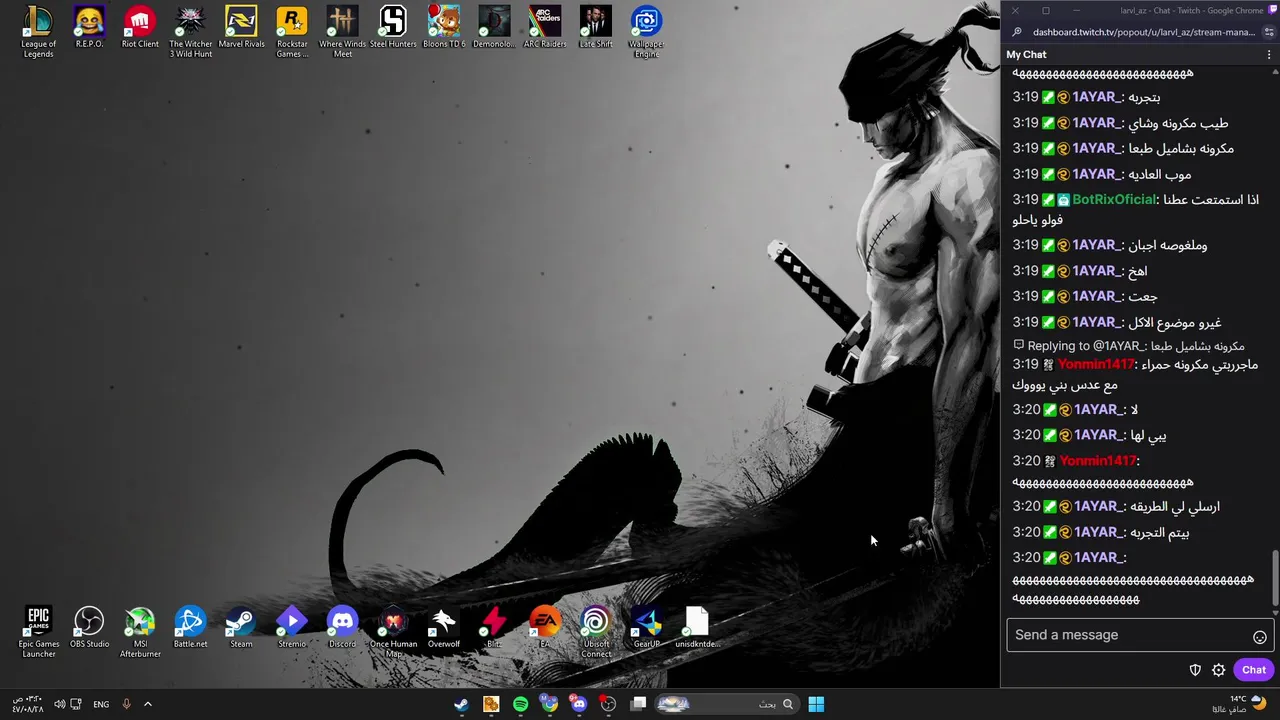The height and width of the screenshot is (720, 1280).
Task: Select the ARC Raiders desktop shortcut
Action: 545,28
